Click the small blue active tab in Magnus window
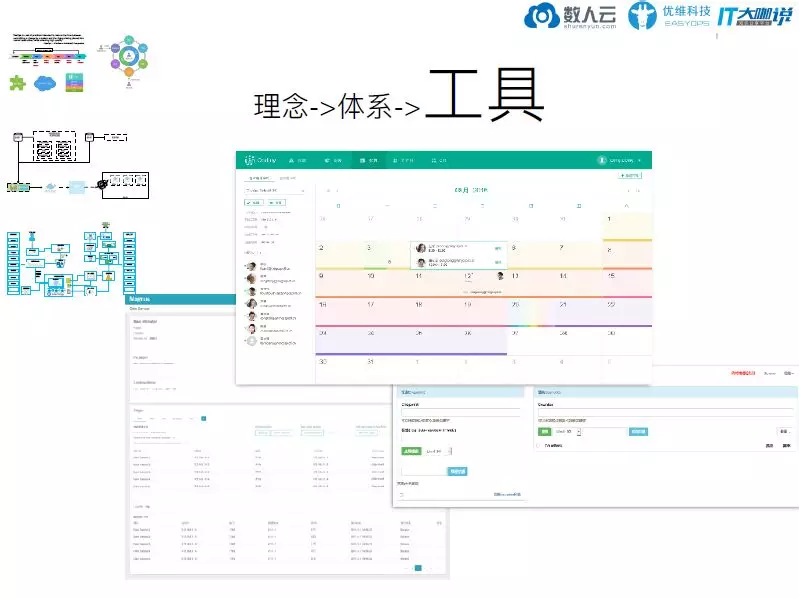Image resolution: width=799 pixels, height=598 pixels. pos(203,418)
